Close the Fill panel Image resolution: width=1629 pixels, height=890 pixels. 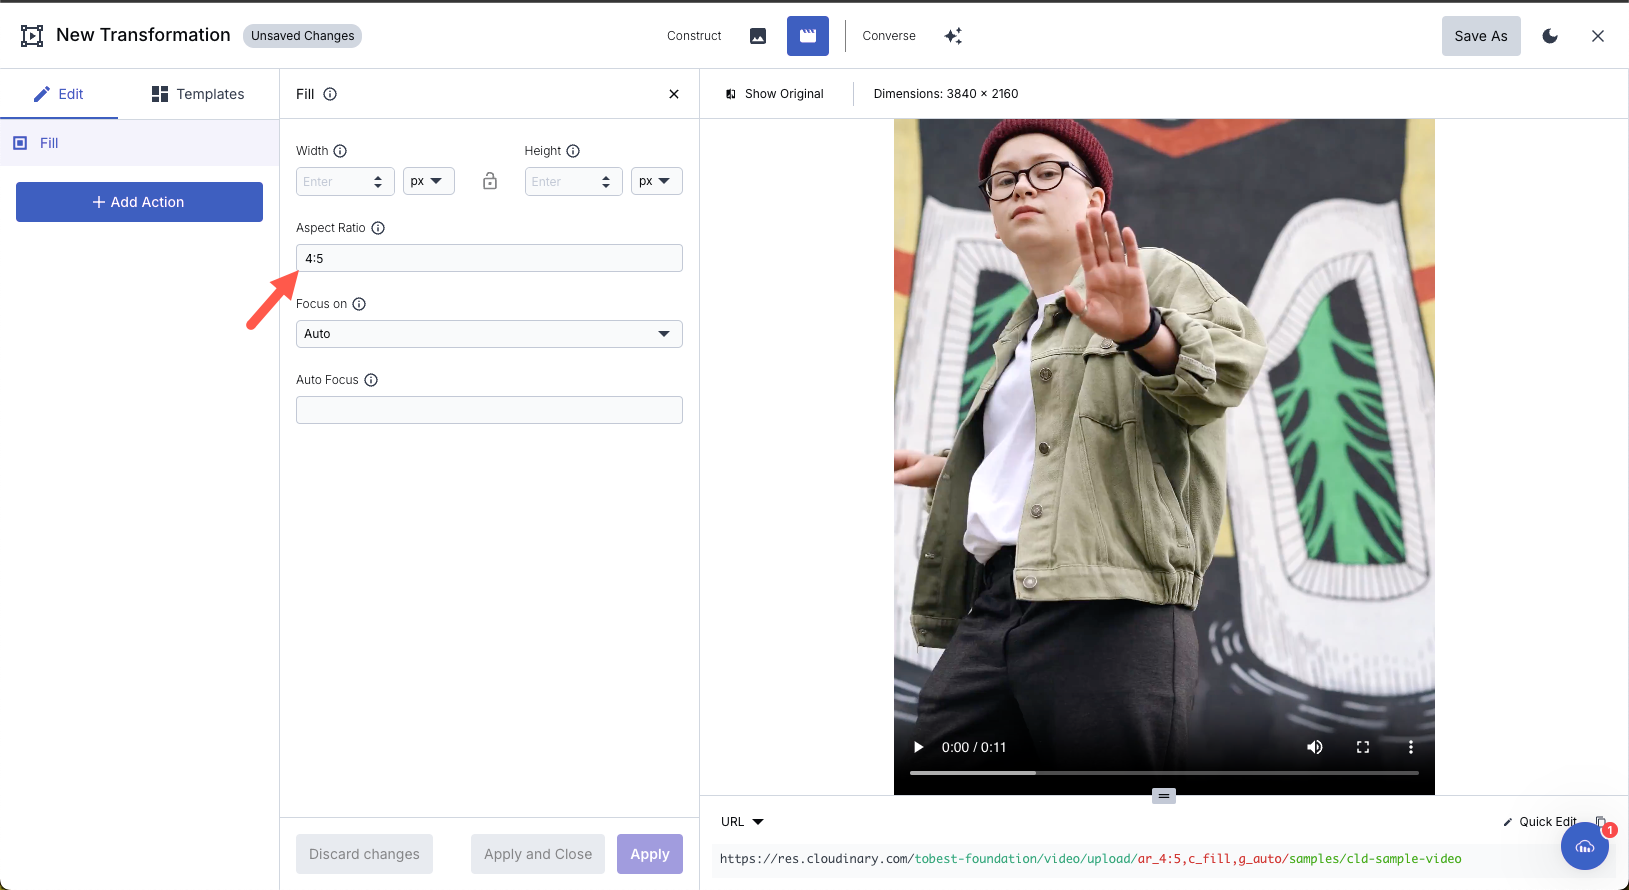point(674,94)
